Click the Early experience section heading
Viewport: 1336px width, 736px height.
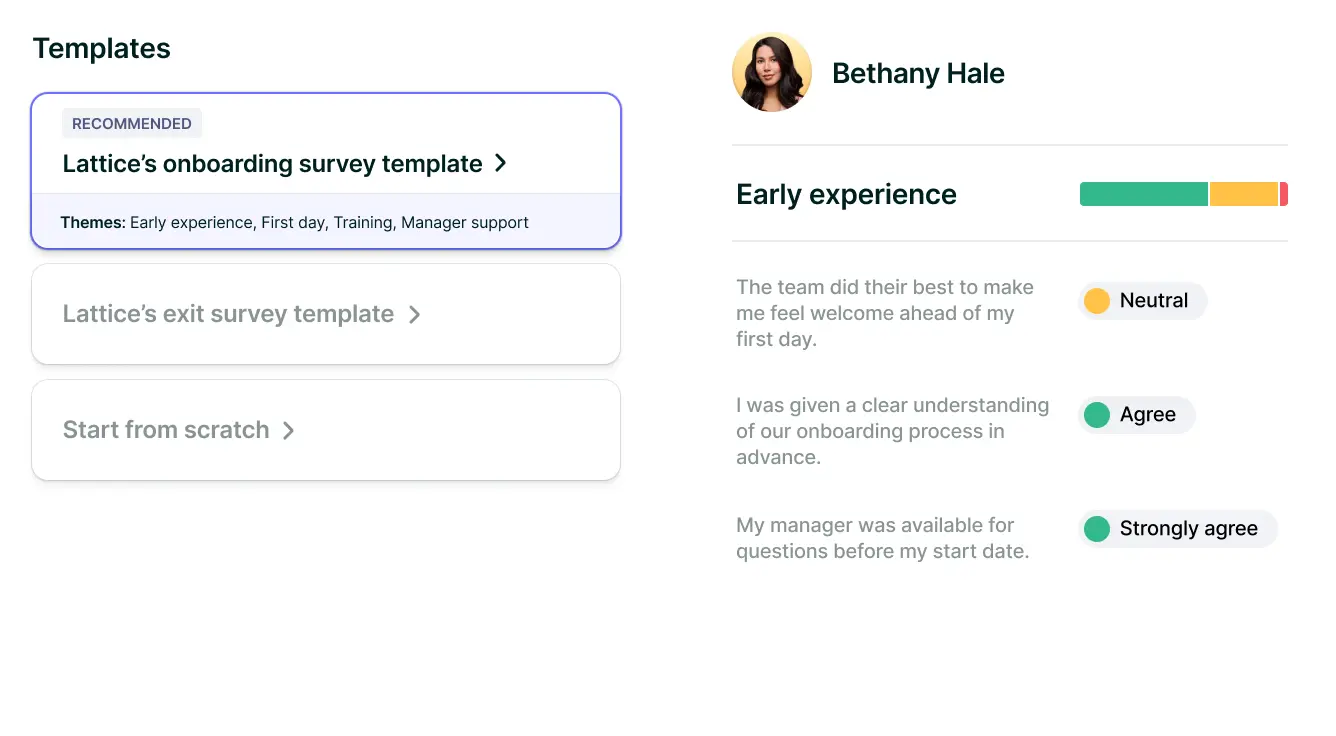846,194
